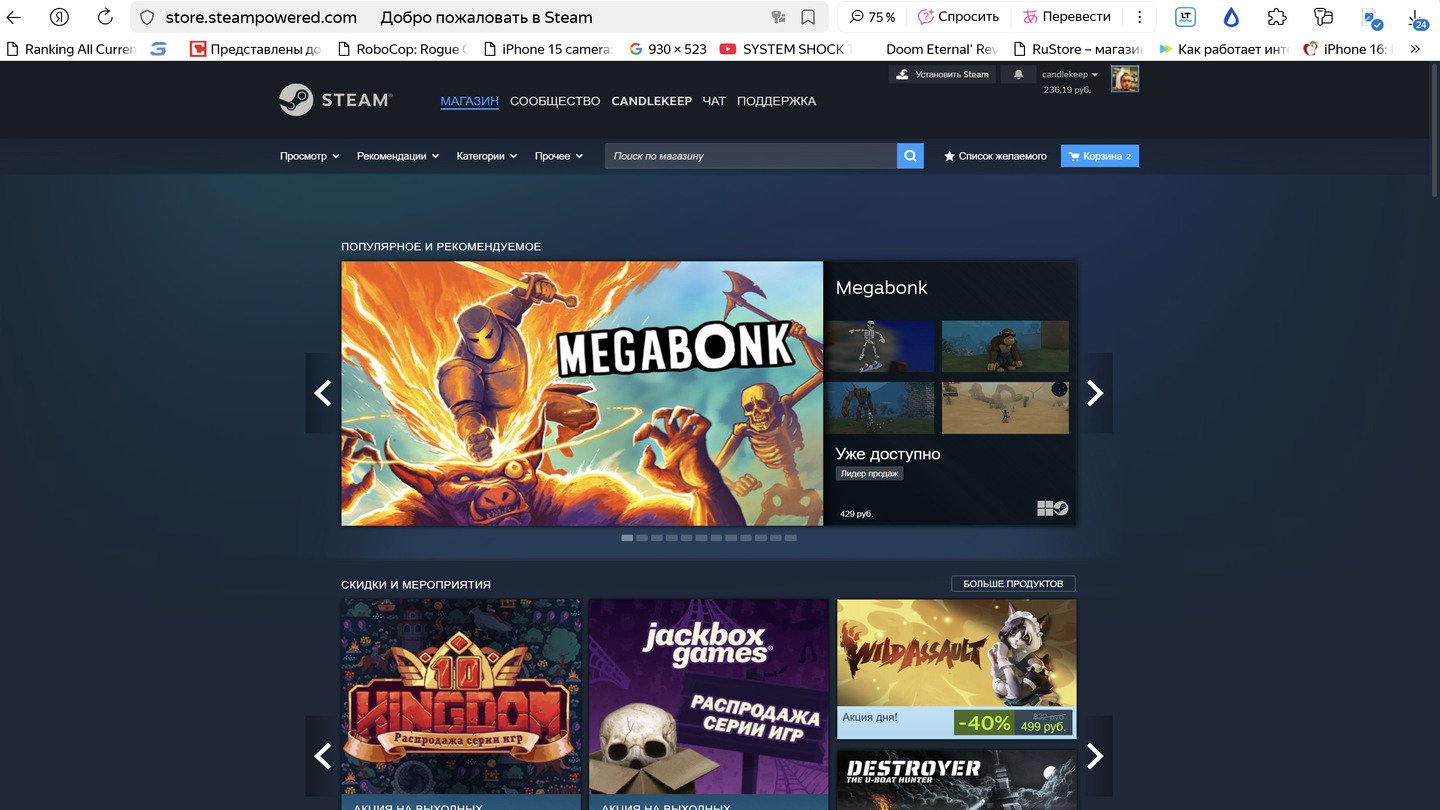Go to next featured carousel game
Viewport: 1440px width, 810px height.
click(x=1095, y=393)
